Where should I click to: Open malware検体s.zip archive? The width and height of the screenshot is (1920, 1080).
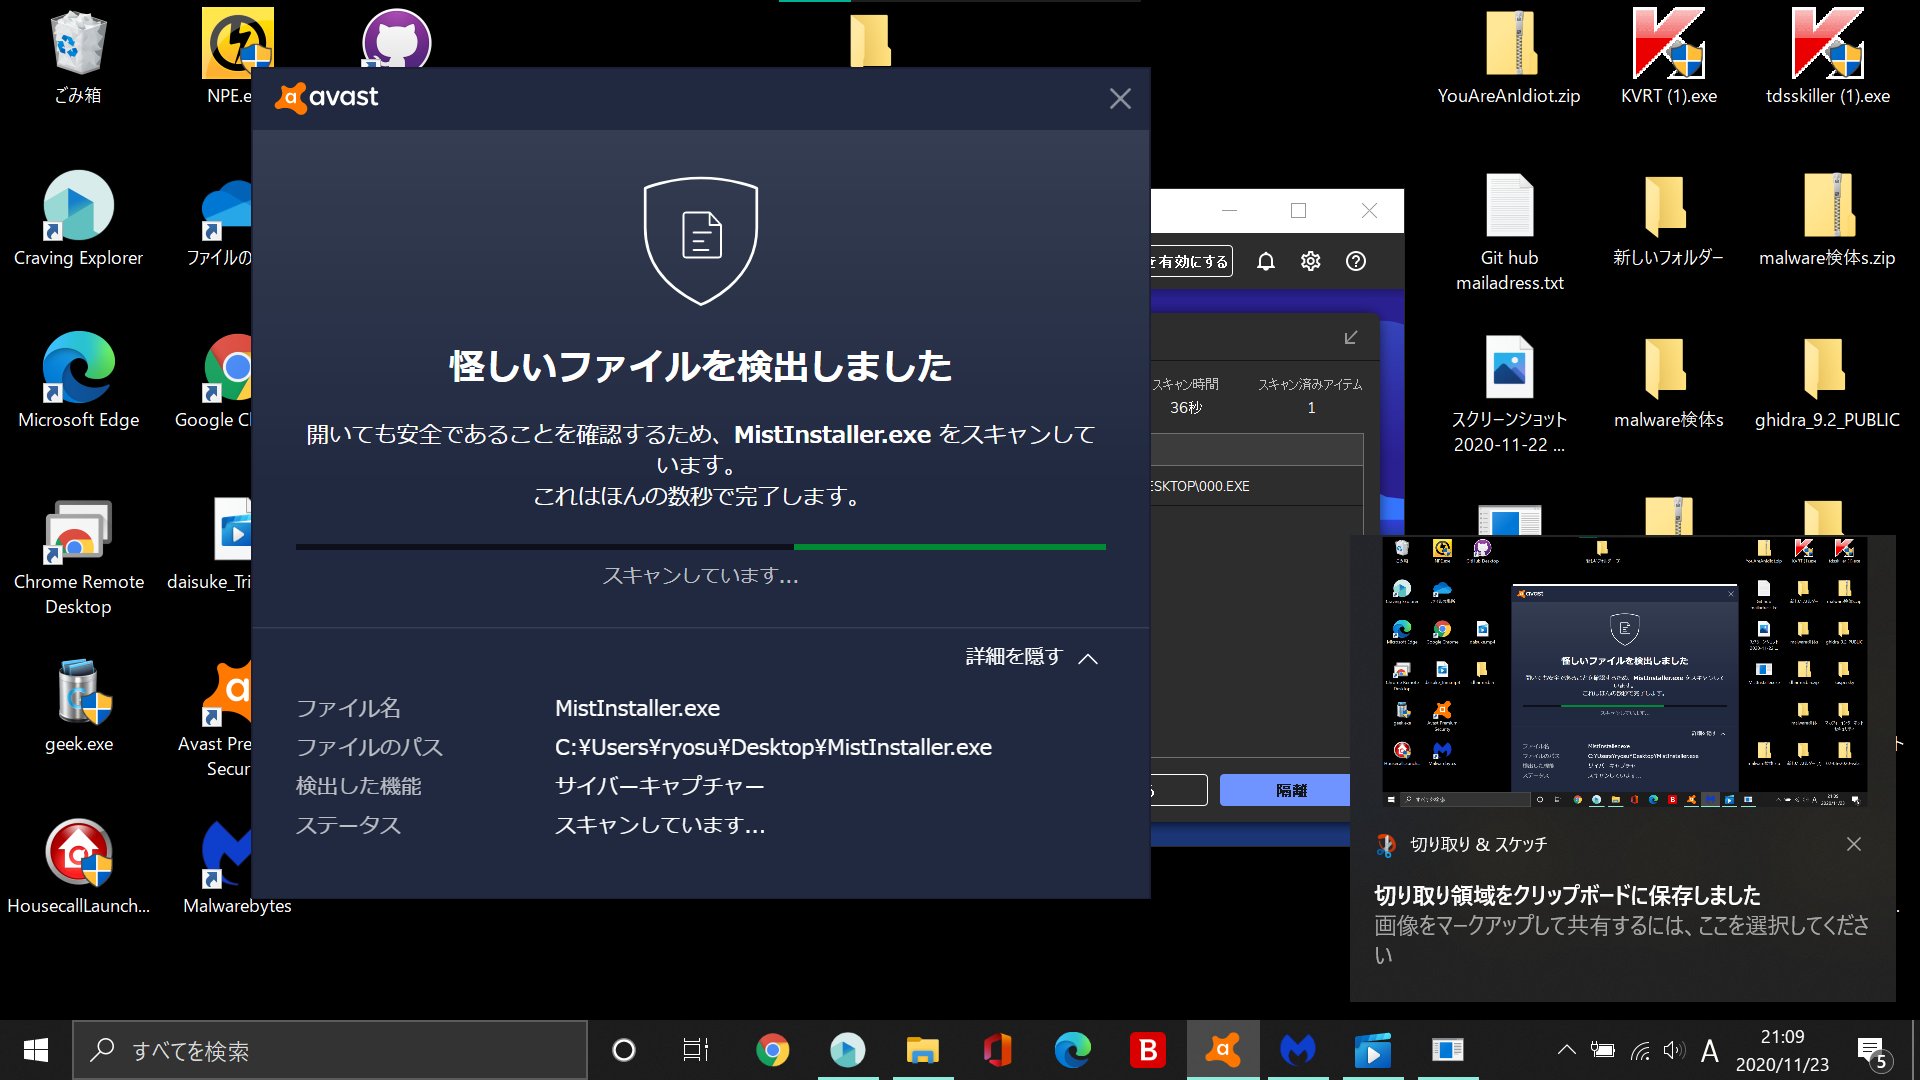pos(1827,220)
